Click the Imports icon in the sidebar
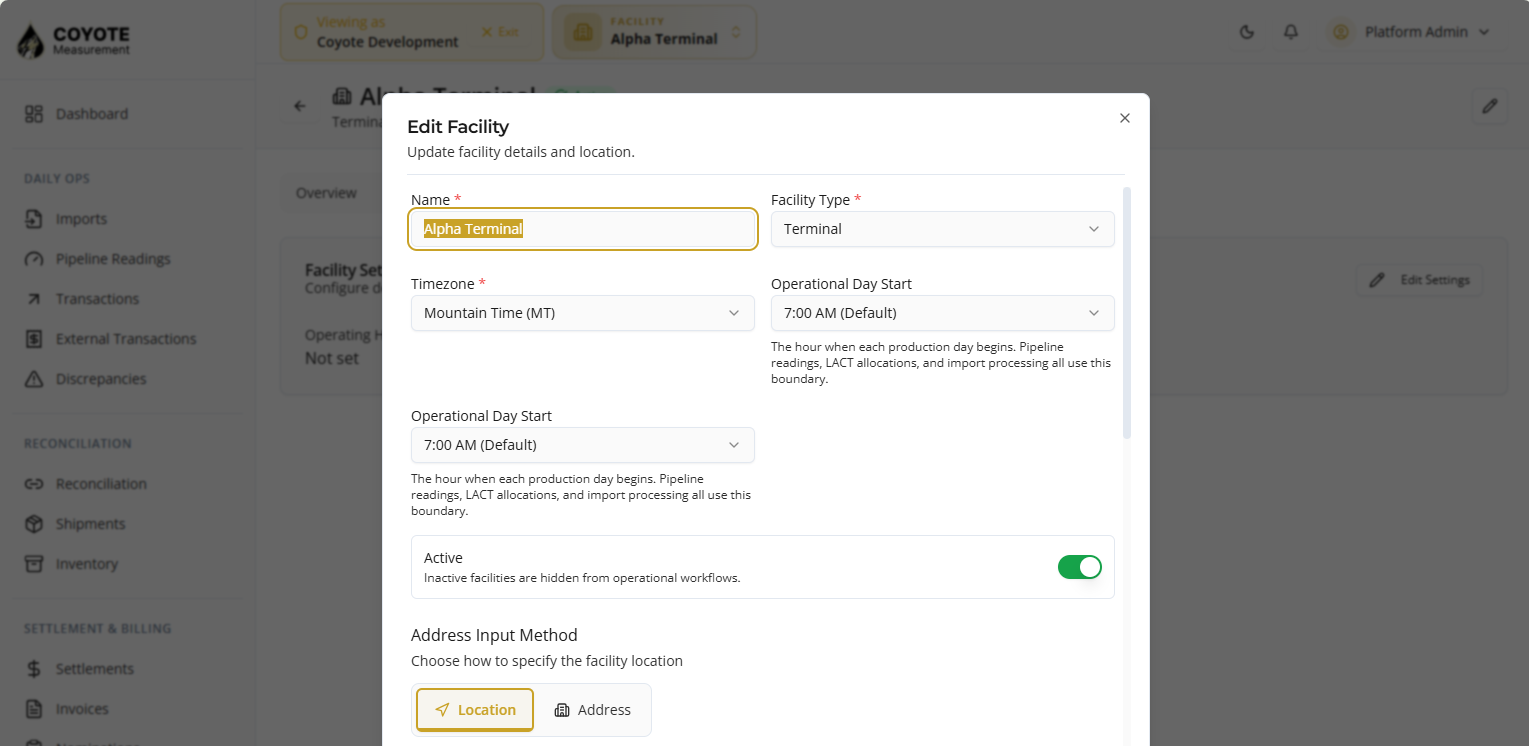Screen dimensions: 1529x746 [x=34, y=219]
